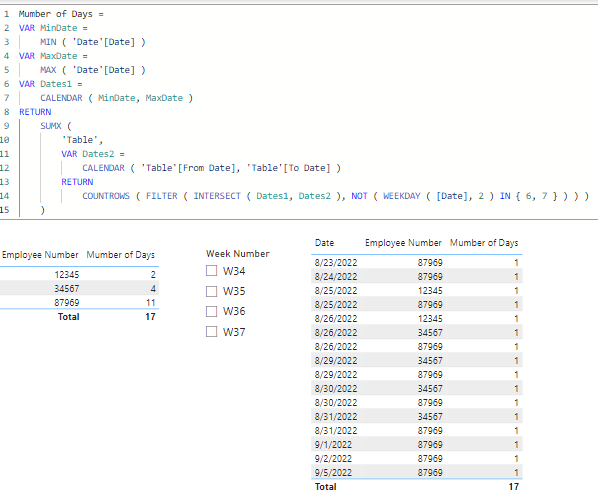Check the W35 week slicer box
Screen dimensions: 598x496
[211, 291]
